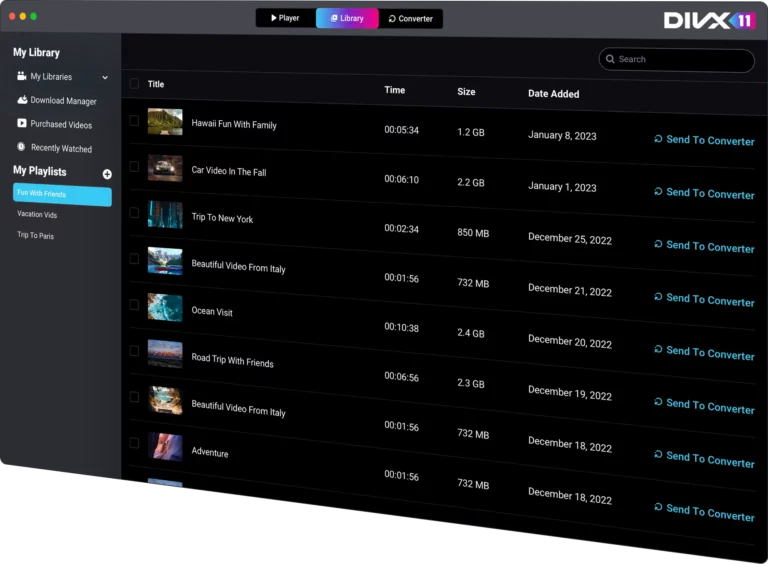Open the Adventure video thumbnail
Image resolution: width=768 pixels, height=564 pixels.
coord(165,447)
